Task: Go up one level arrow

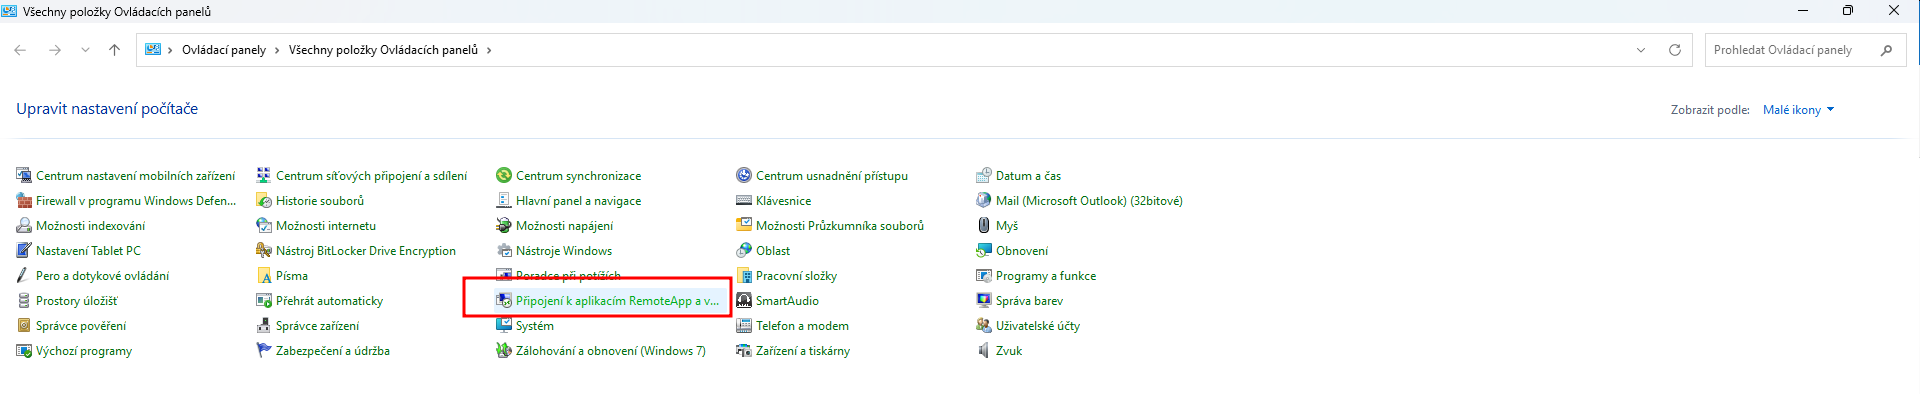Action: tap(114, 50)
